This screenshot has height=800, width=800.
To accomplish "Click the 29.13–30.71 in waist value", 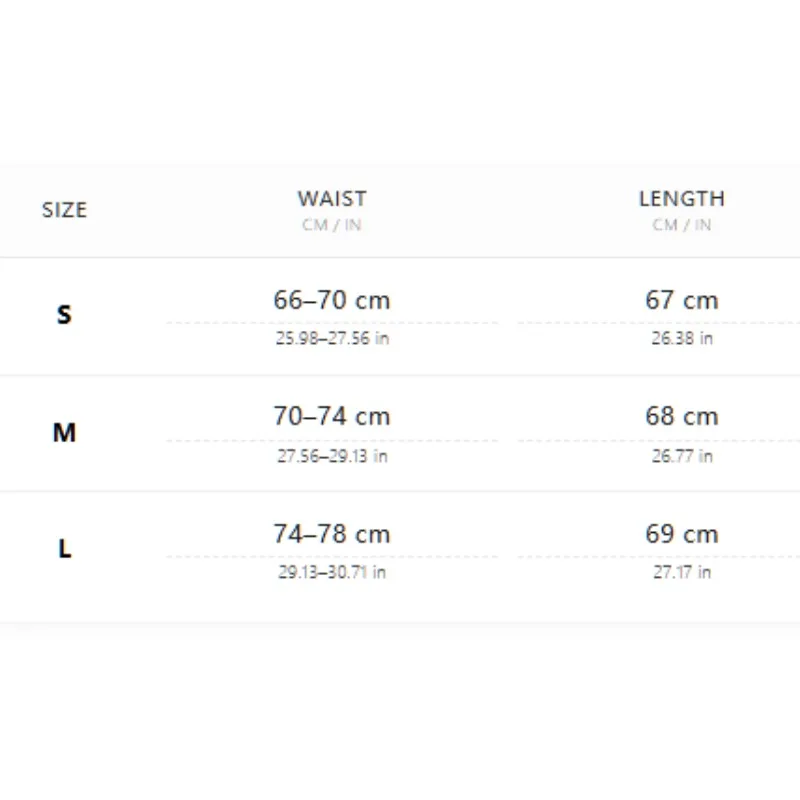I will point(332,572).
